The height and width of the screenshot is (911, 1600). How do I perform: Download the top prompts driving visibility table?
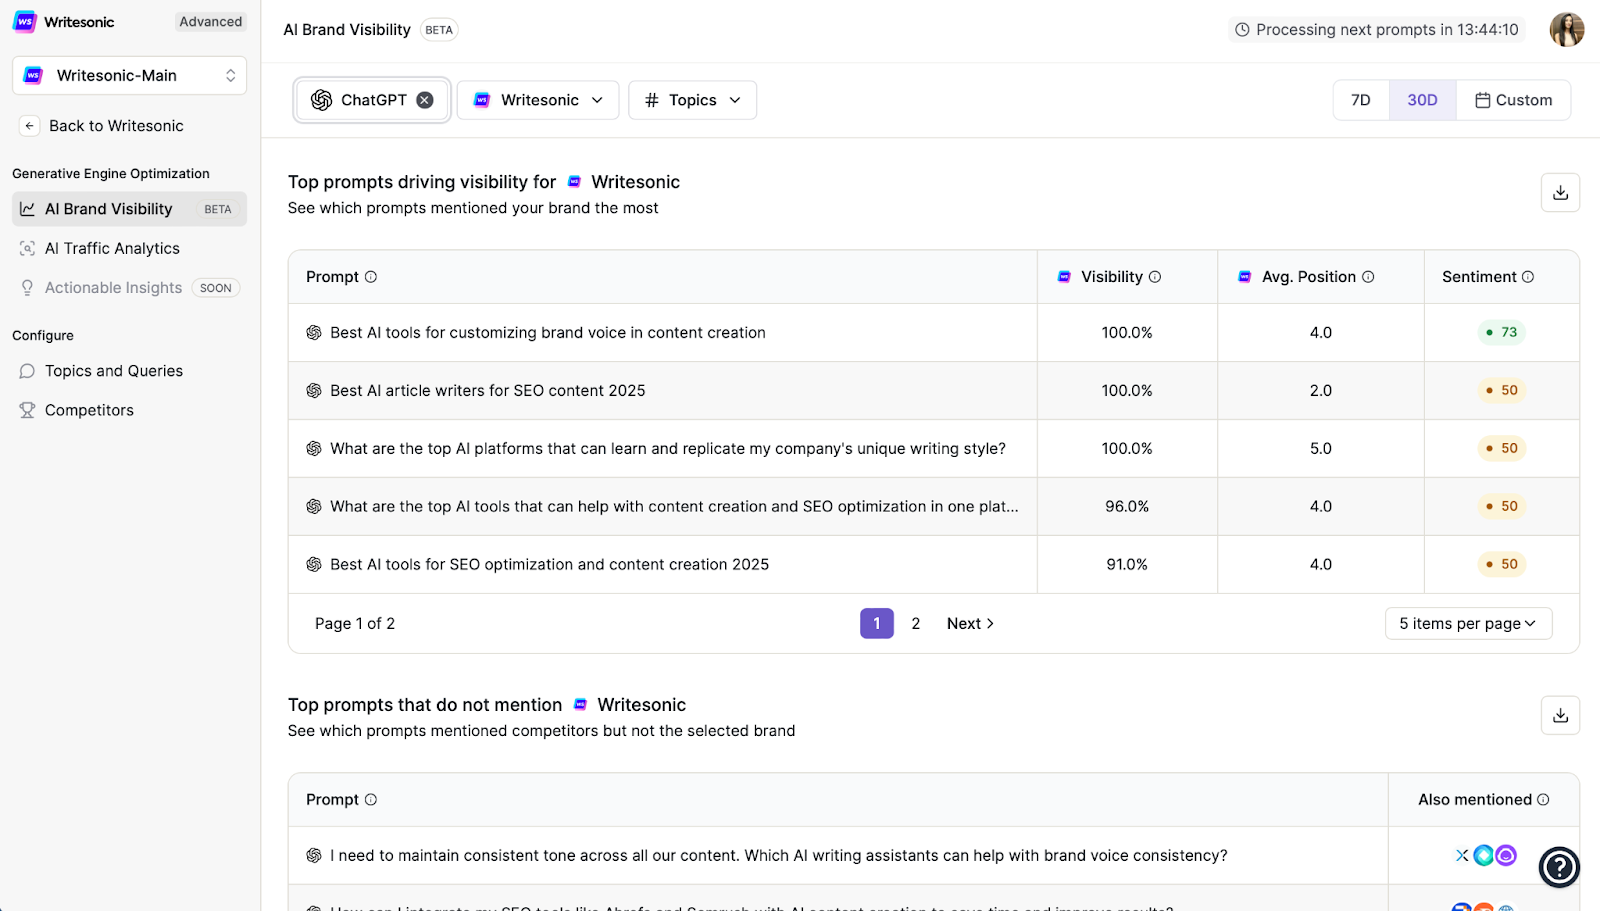point(1560,193)
